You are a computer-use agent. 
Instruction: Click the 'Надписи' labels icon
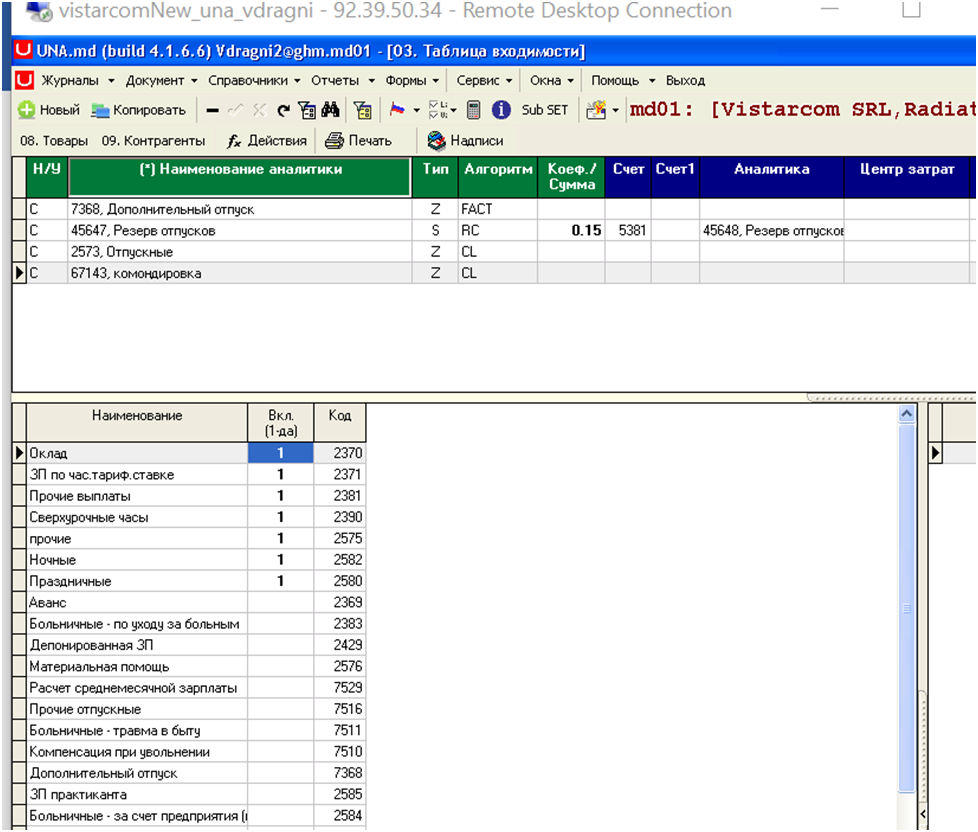click(437, 141)
